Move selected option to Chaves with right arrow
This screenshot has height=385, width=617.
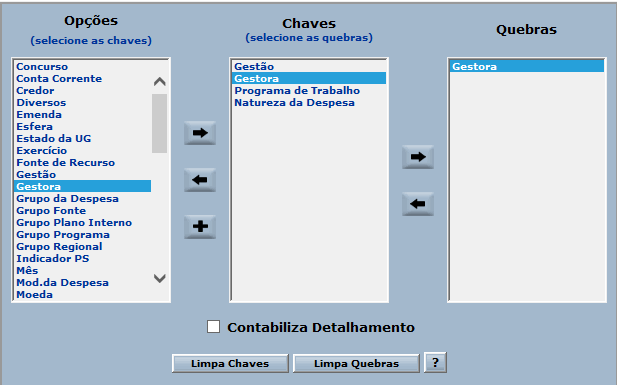point(200,133)
